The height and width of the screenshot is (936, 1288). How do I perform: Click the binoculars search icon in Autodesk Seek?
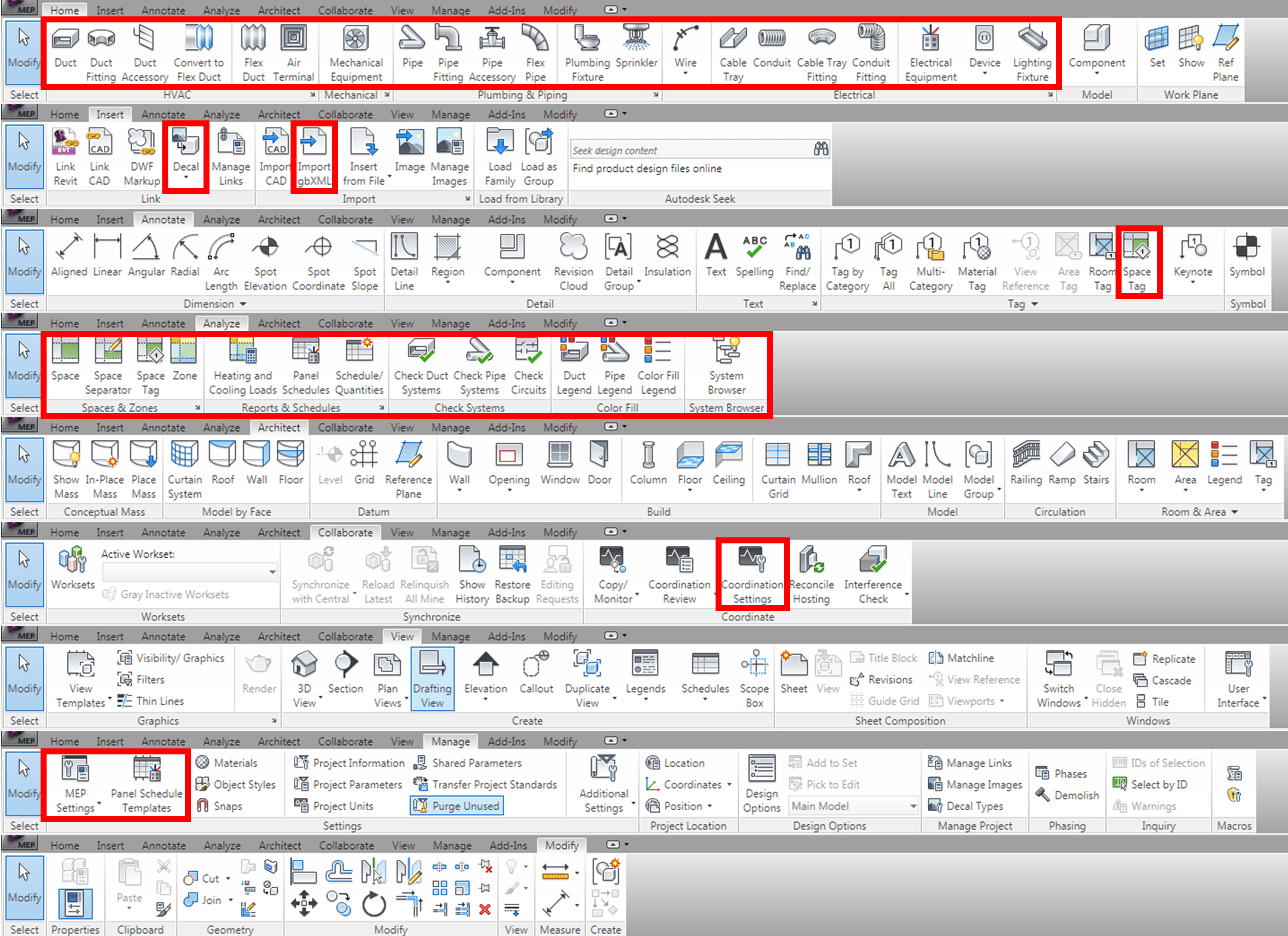pyautogui.click(x=822, y=150)
